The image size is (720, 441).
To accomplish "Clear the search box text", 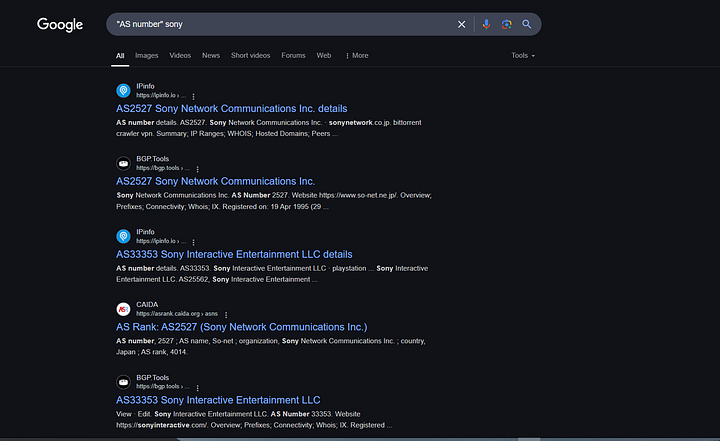I will click(x=462, y=24).
